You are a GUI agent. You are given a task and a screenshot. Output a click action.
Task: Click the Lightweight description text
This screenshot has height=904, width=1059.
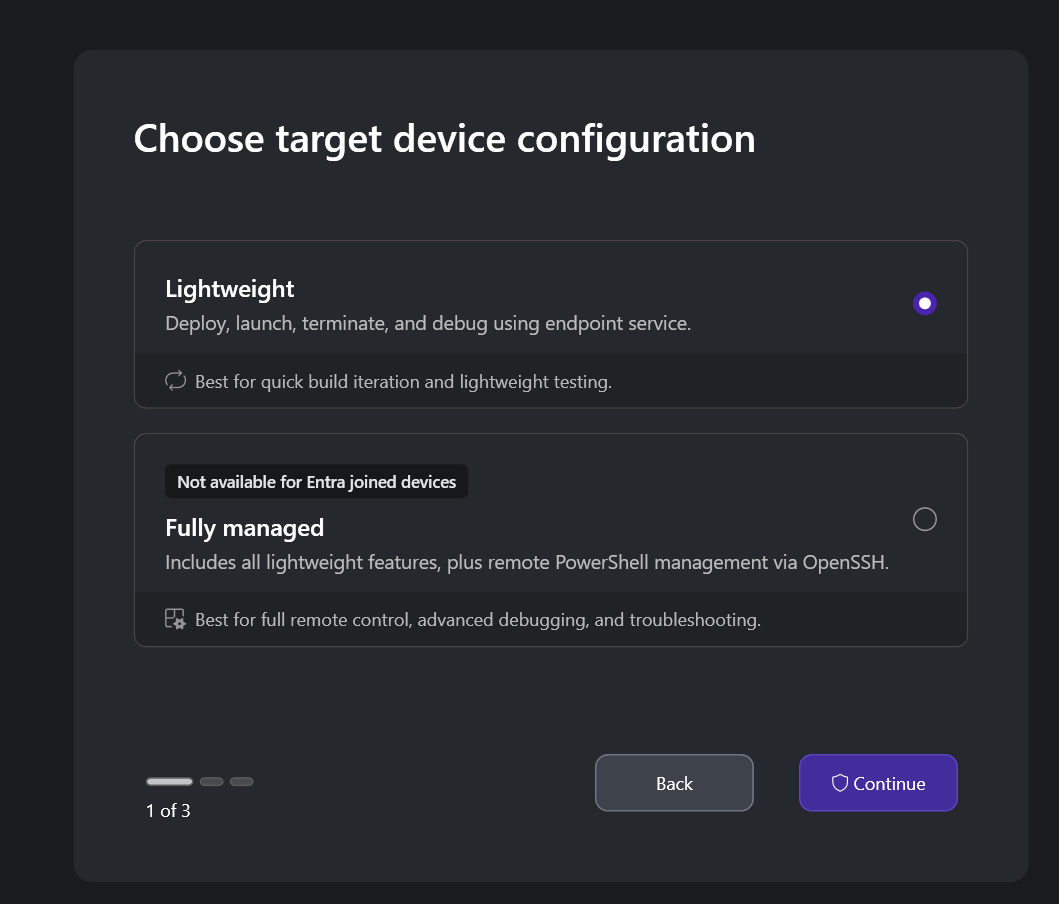coord(428,323)
